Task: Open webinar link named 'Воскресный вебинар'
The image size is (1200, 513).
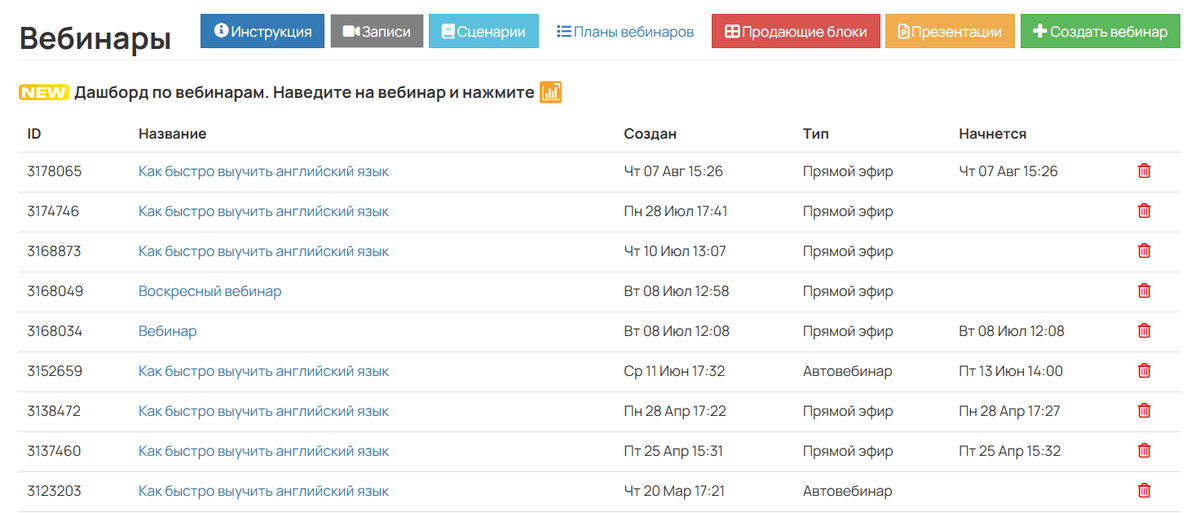Action: (x=210, y=291)
